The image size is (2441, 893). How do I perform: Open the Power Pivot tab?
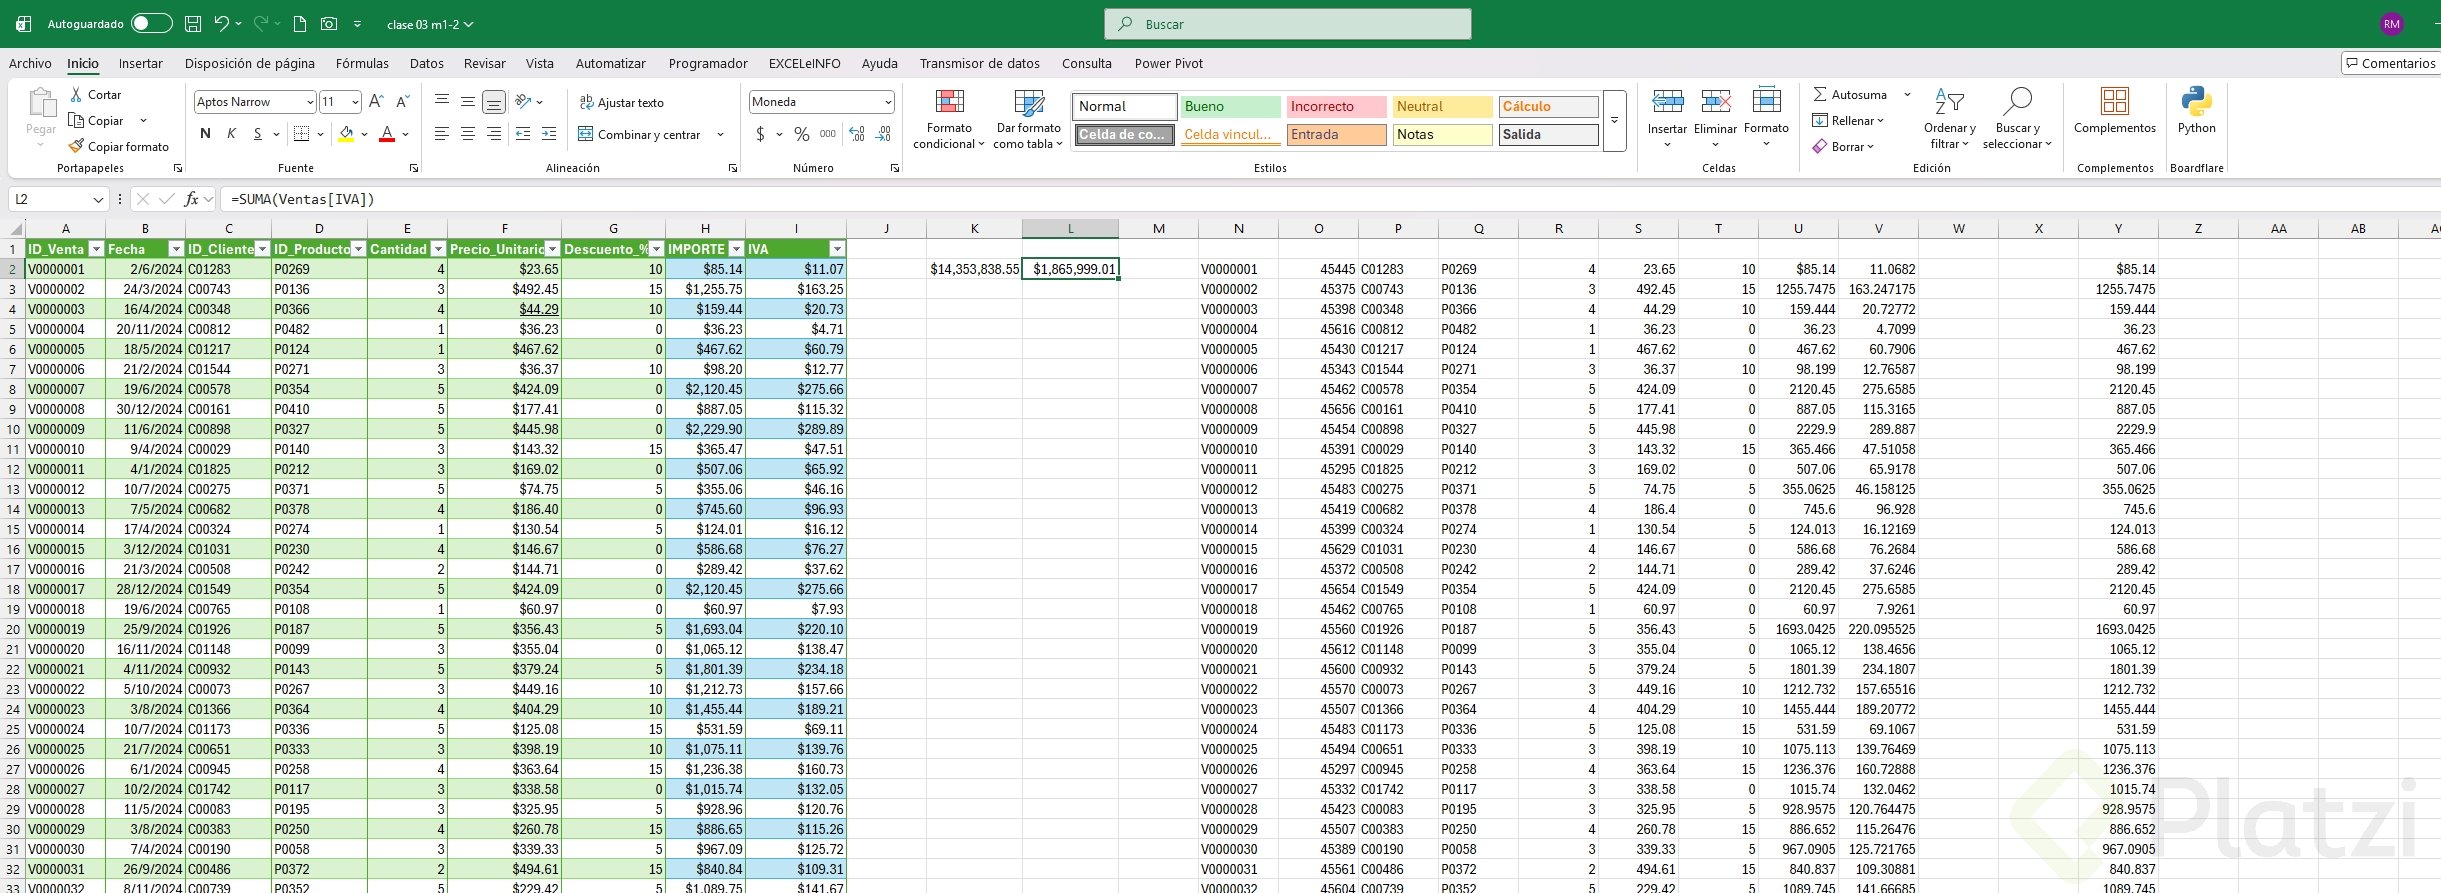point(1168,63)
